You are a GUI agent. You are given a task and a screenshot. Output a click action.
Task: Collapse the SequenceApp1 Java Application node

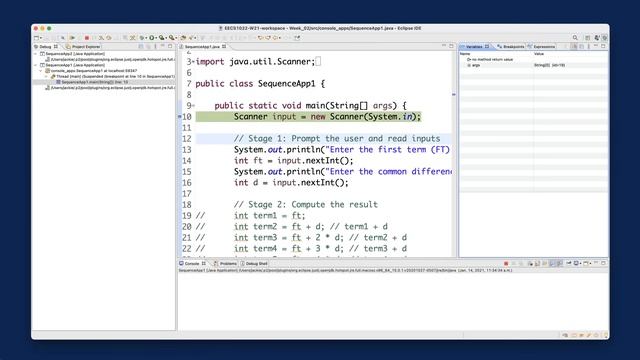tap(36, 65)
